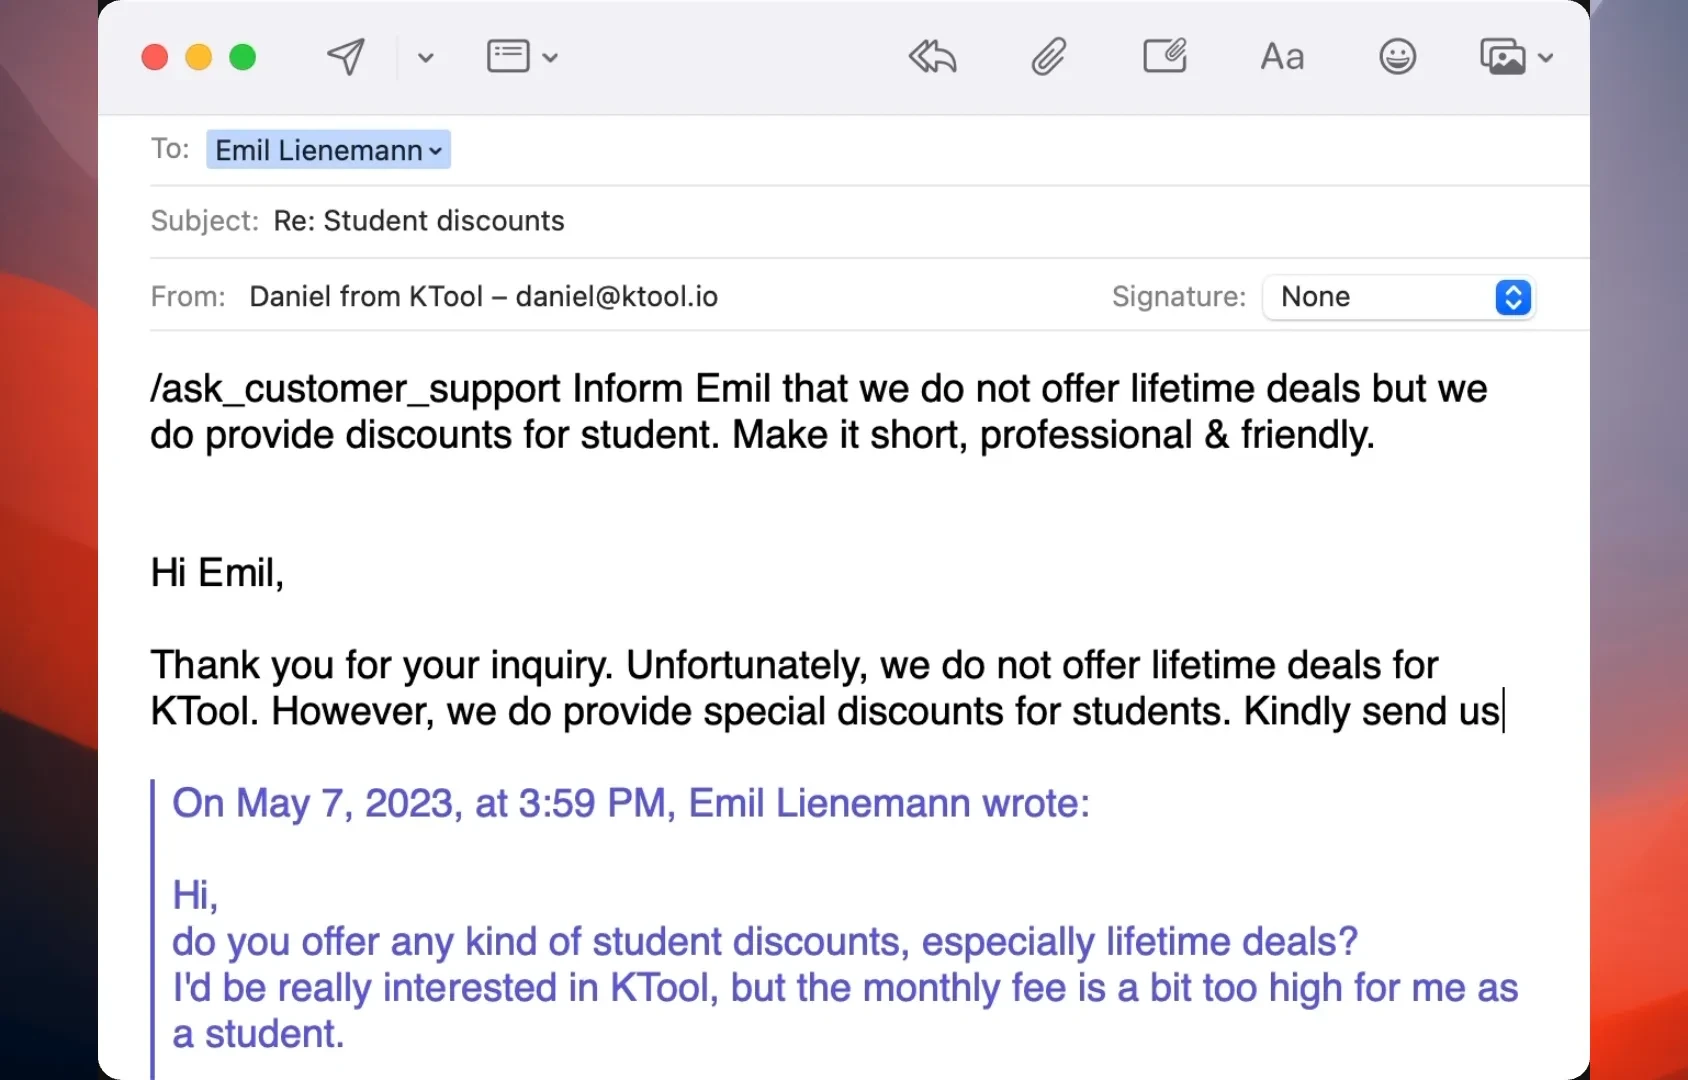Click the Reply All arrows icon
This screenshot has width=1688, height=1080.
tap(932, 57)
